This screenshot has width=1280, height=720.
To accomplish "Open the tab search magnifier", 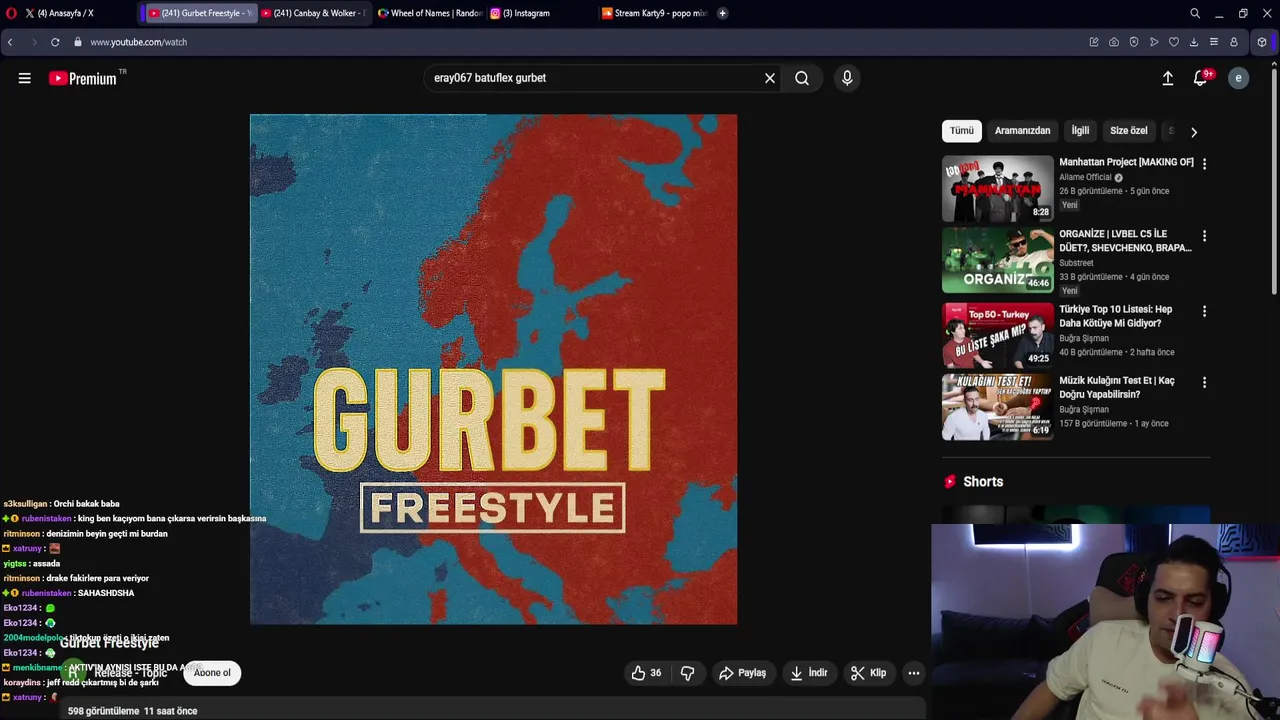I will point(1194,13).
